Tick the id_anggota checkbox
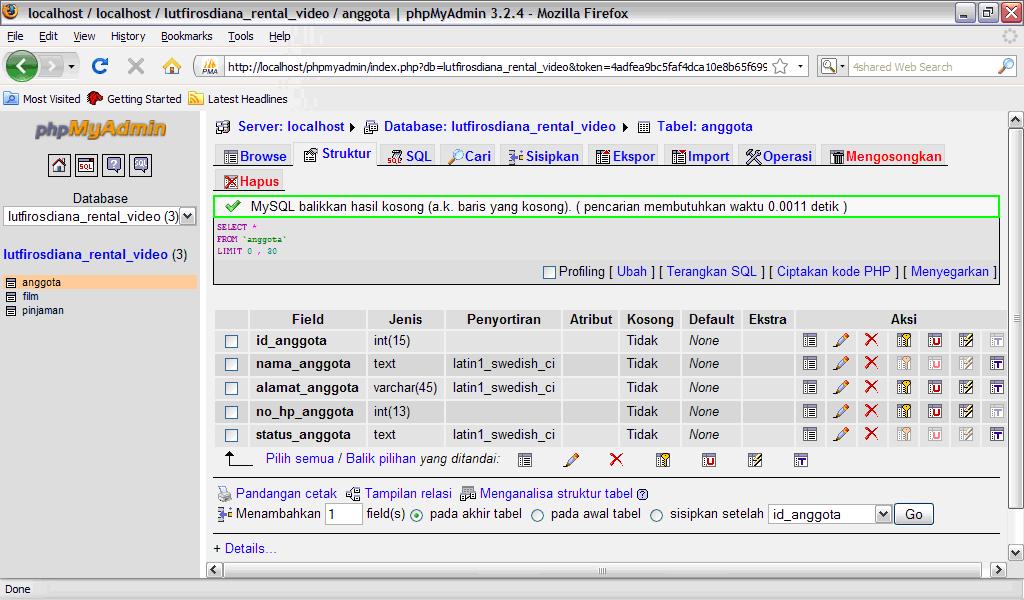Screen dimensions: 1024x600 [x=231, y=341]
